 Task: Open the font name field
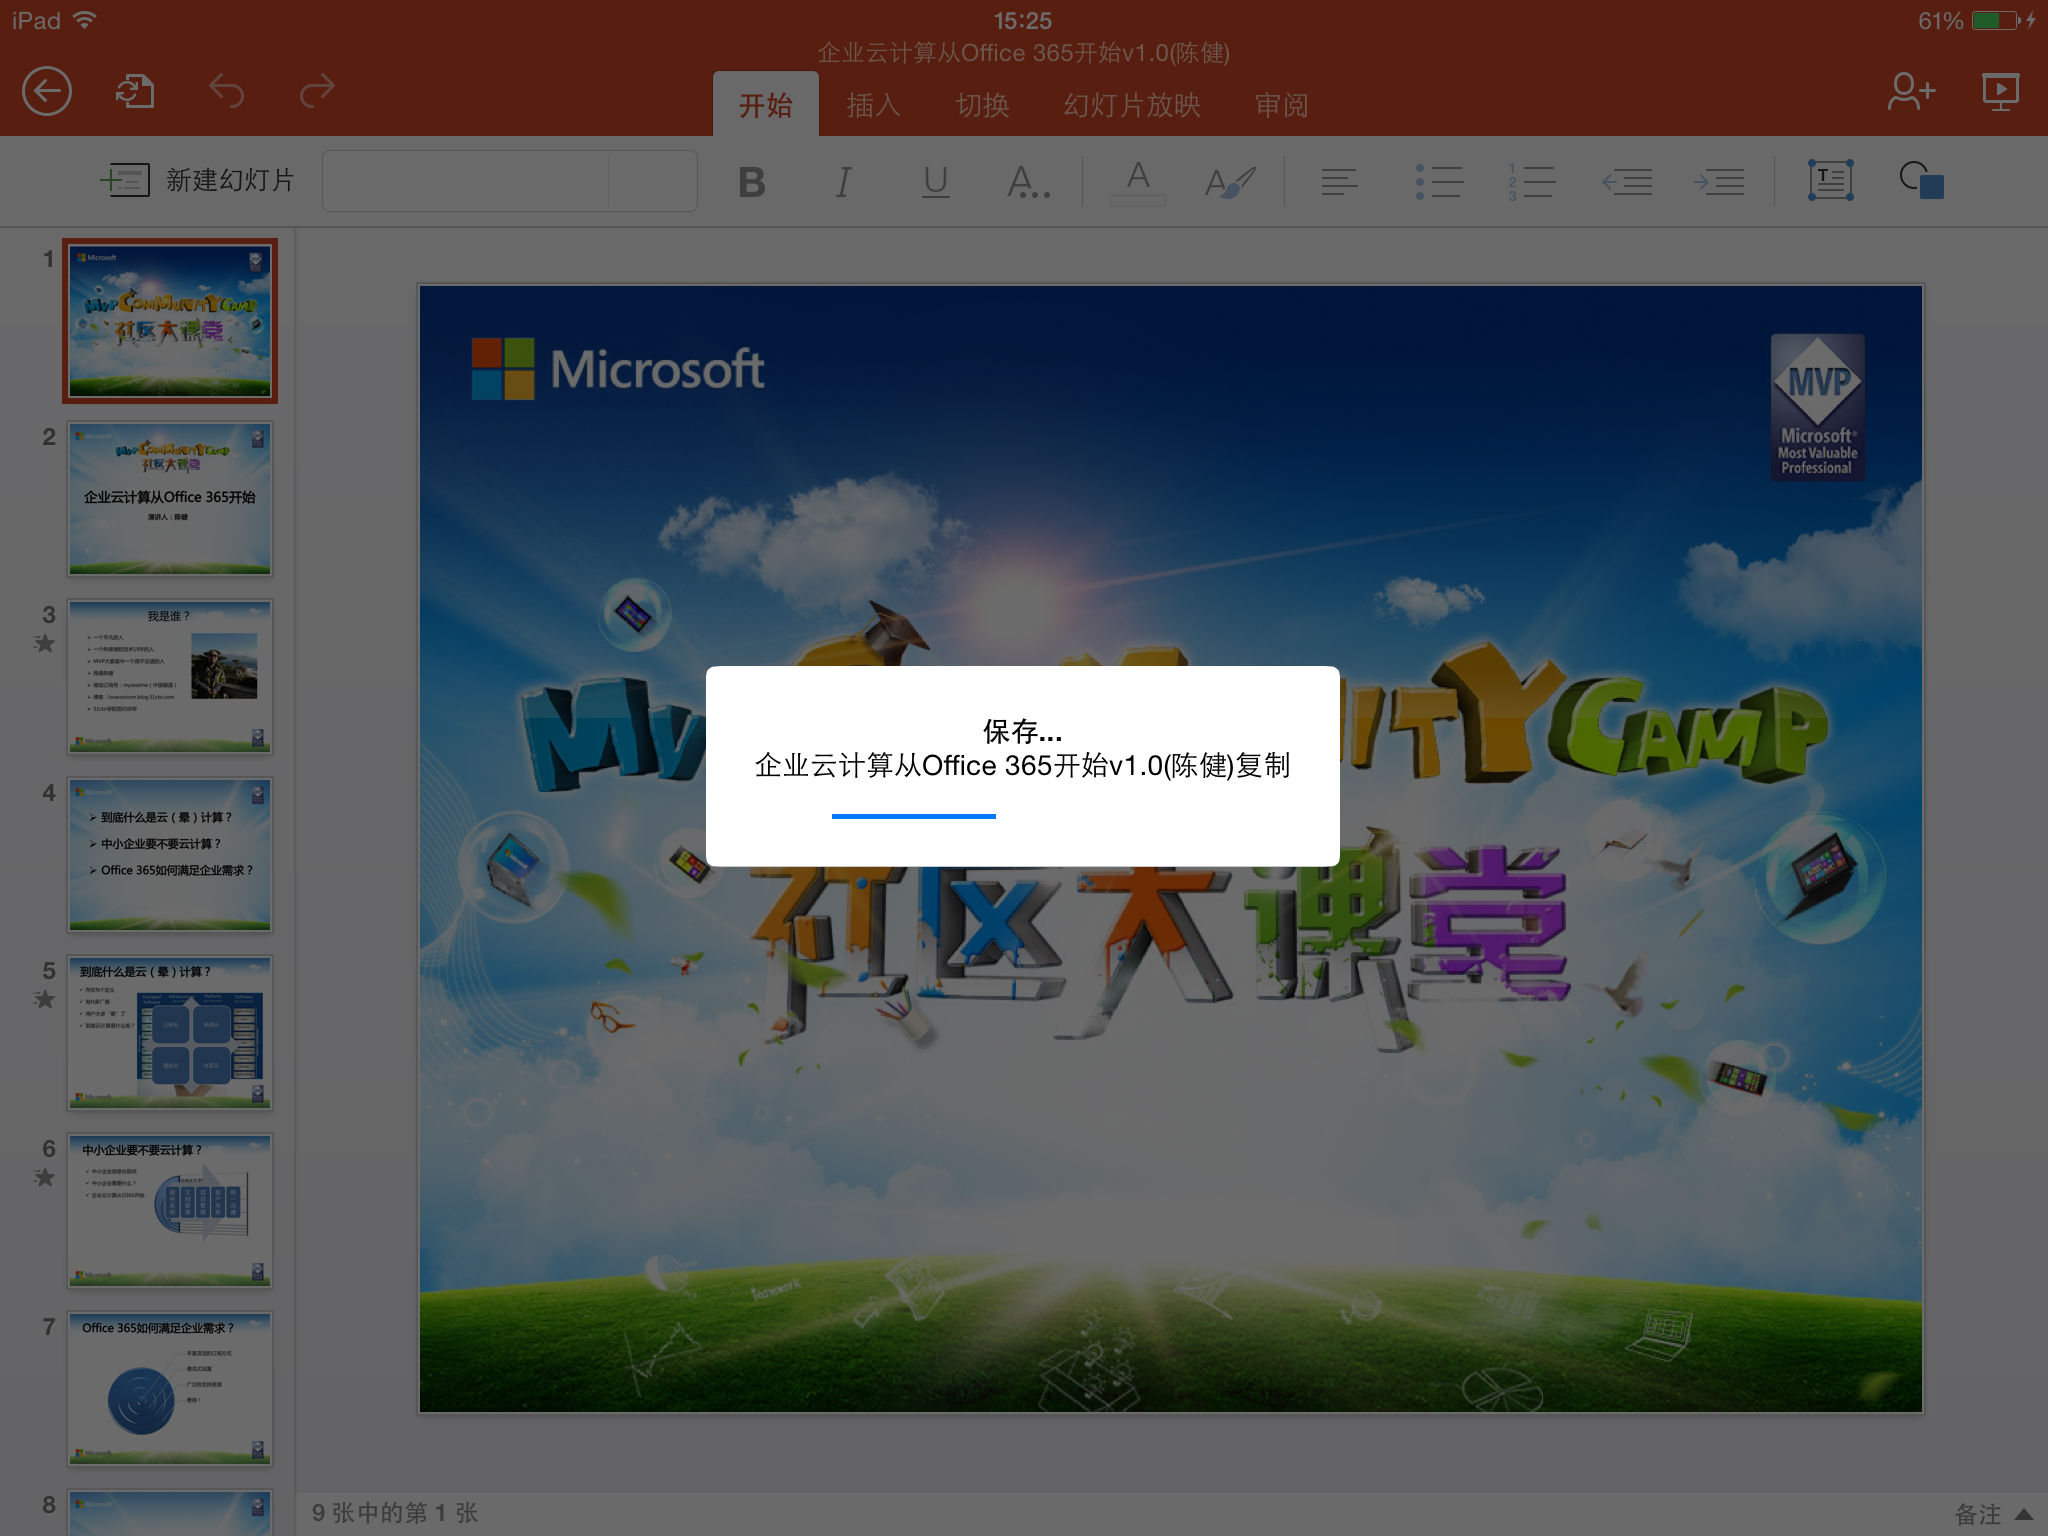point(465,181)
